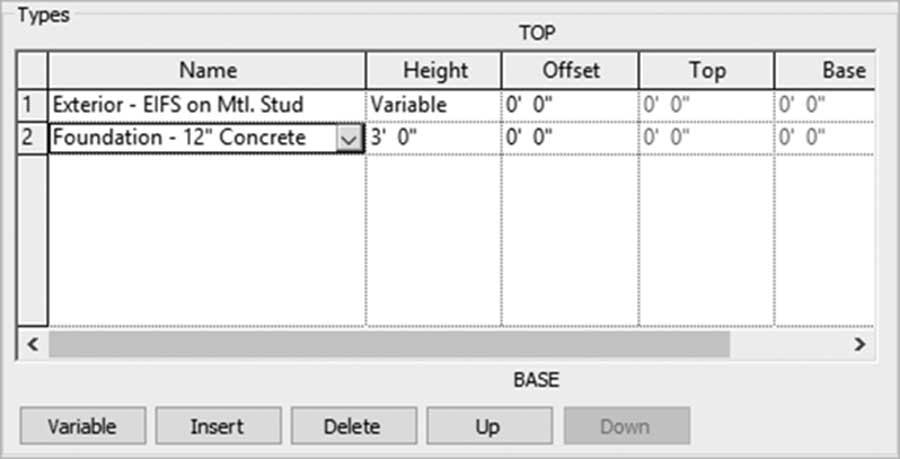Click the Base column header
The height and width of the screenshot is (459, 900).
pyautogui.click(x=825, y=71)
